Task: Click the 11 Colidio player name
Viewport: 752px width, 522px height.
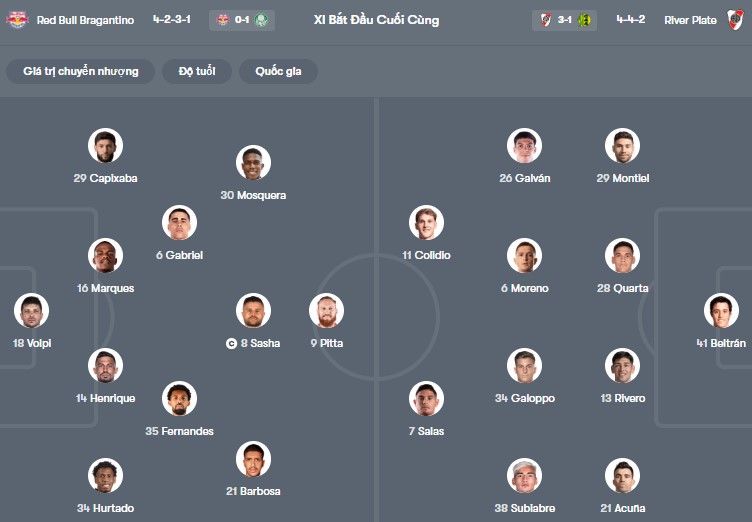Action: pyautogui.click(x=426, y=255)
